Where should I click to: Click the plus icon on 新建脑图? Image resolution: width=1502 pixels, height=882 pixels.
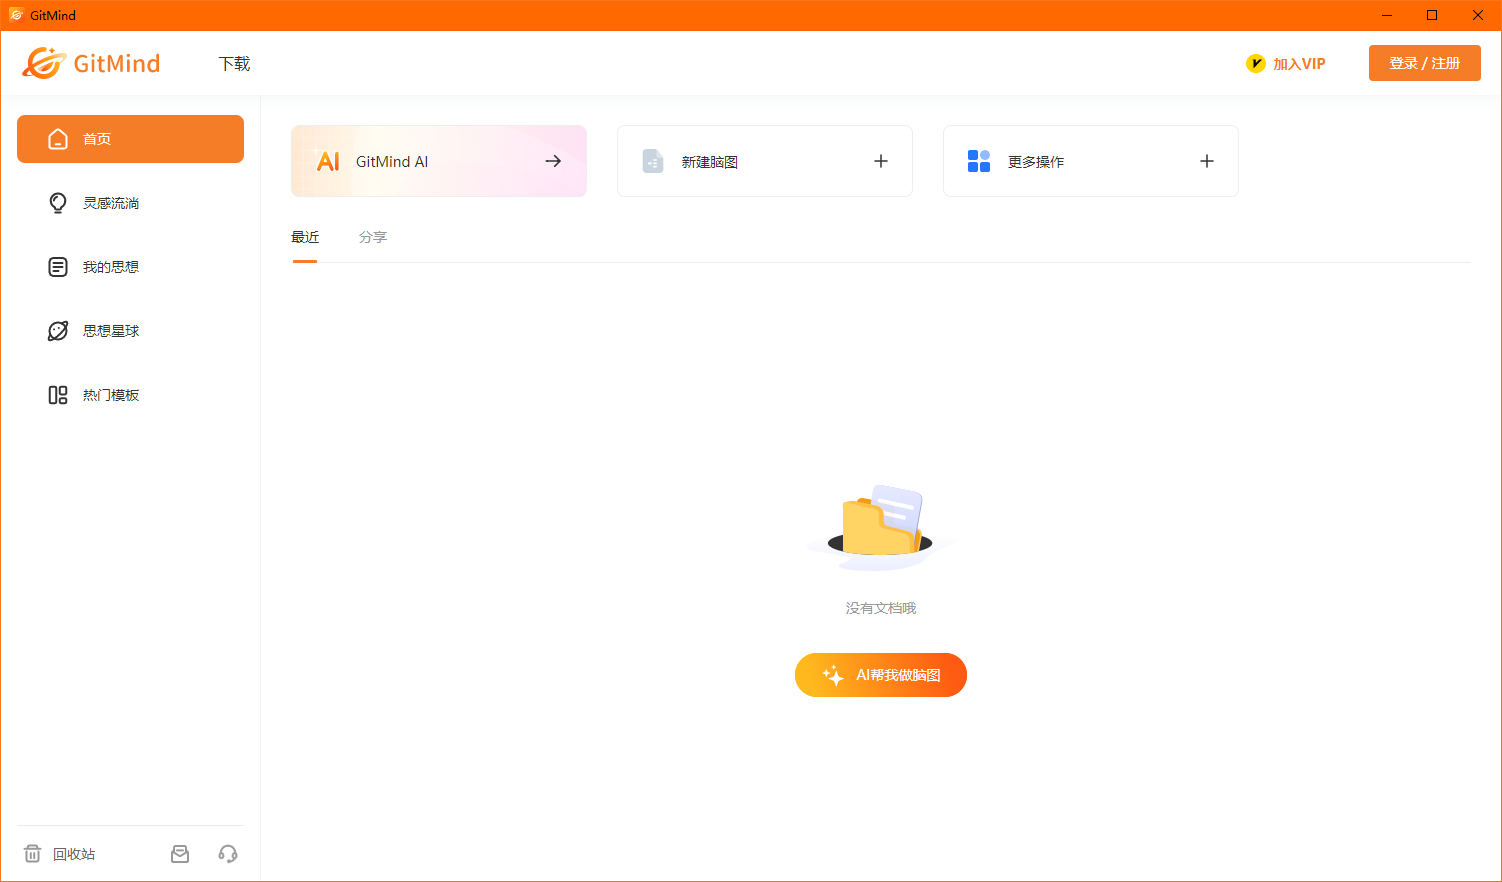(881, 161)
